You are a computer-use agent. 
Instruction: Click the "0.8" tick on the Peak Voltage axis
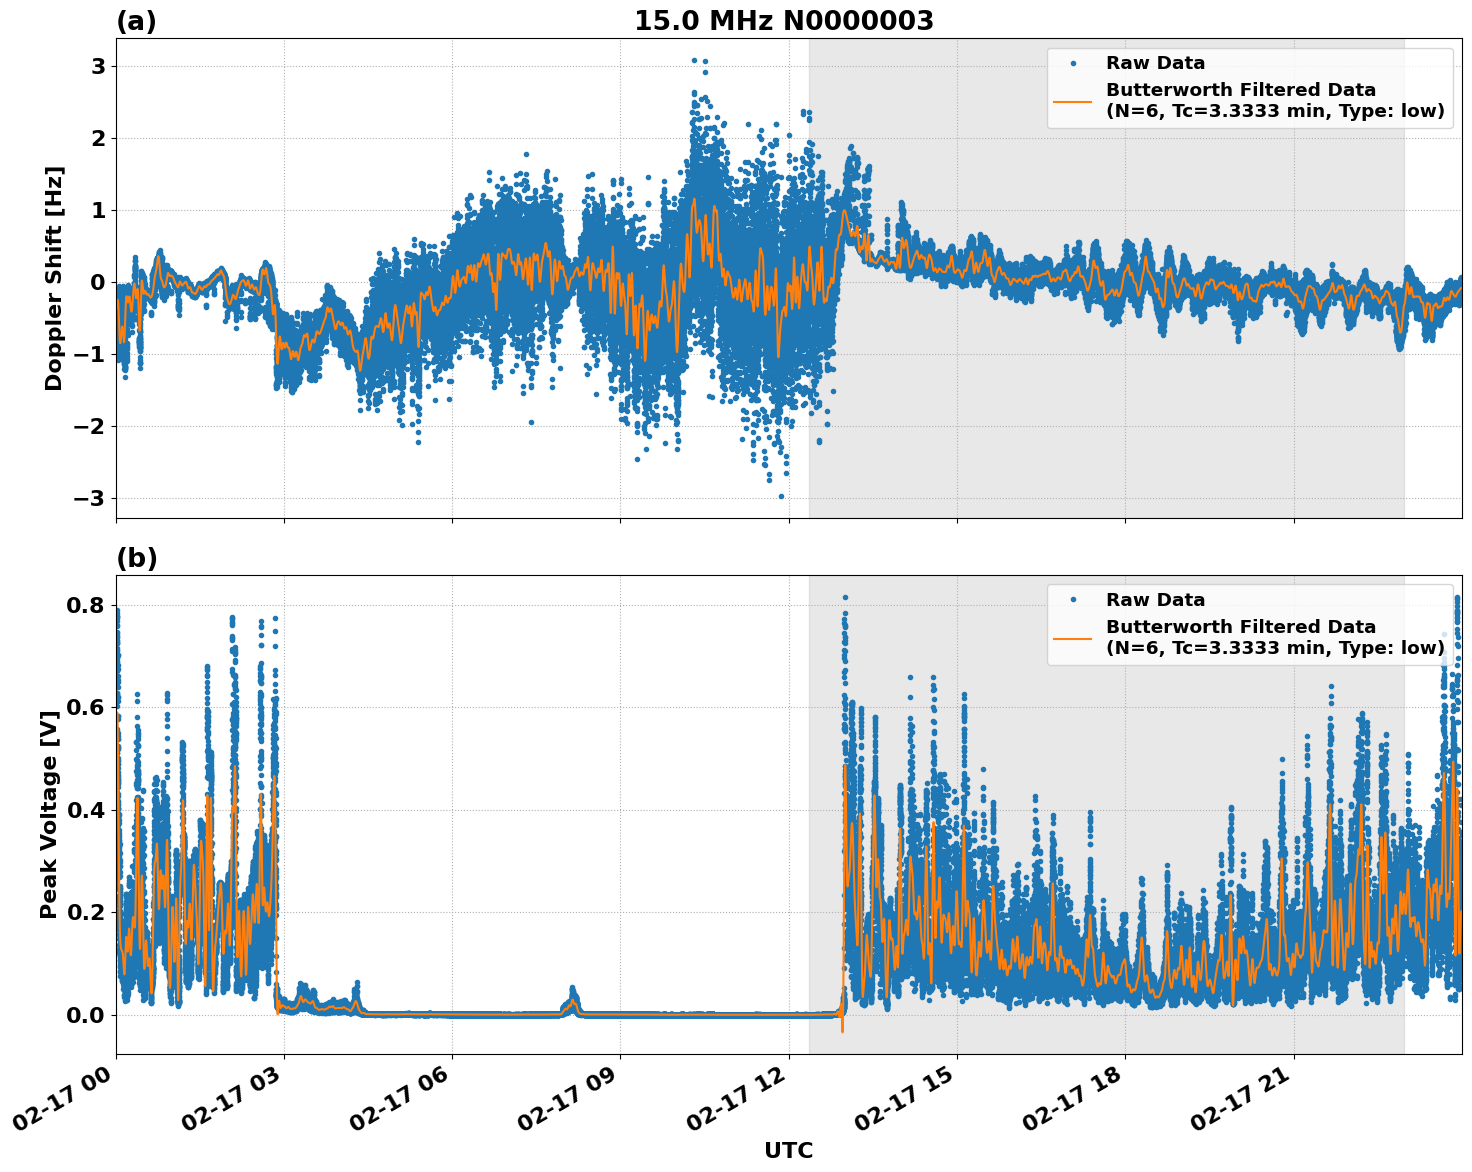coord(84,605)
